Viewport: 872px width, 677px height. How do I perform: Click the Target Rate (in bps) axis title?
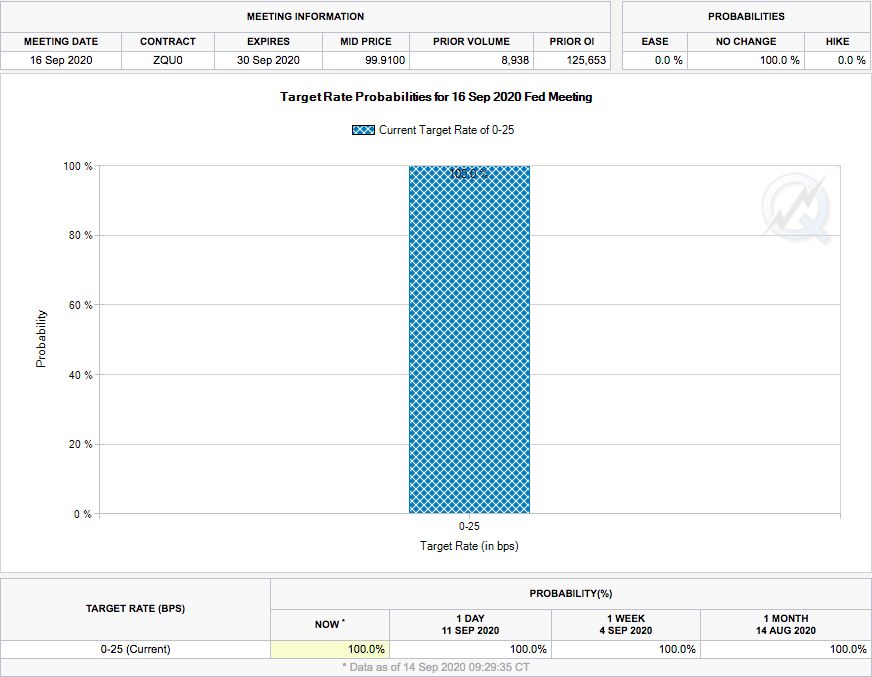[x=469, y=546]
